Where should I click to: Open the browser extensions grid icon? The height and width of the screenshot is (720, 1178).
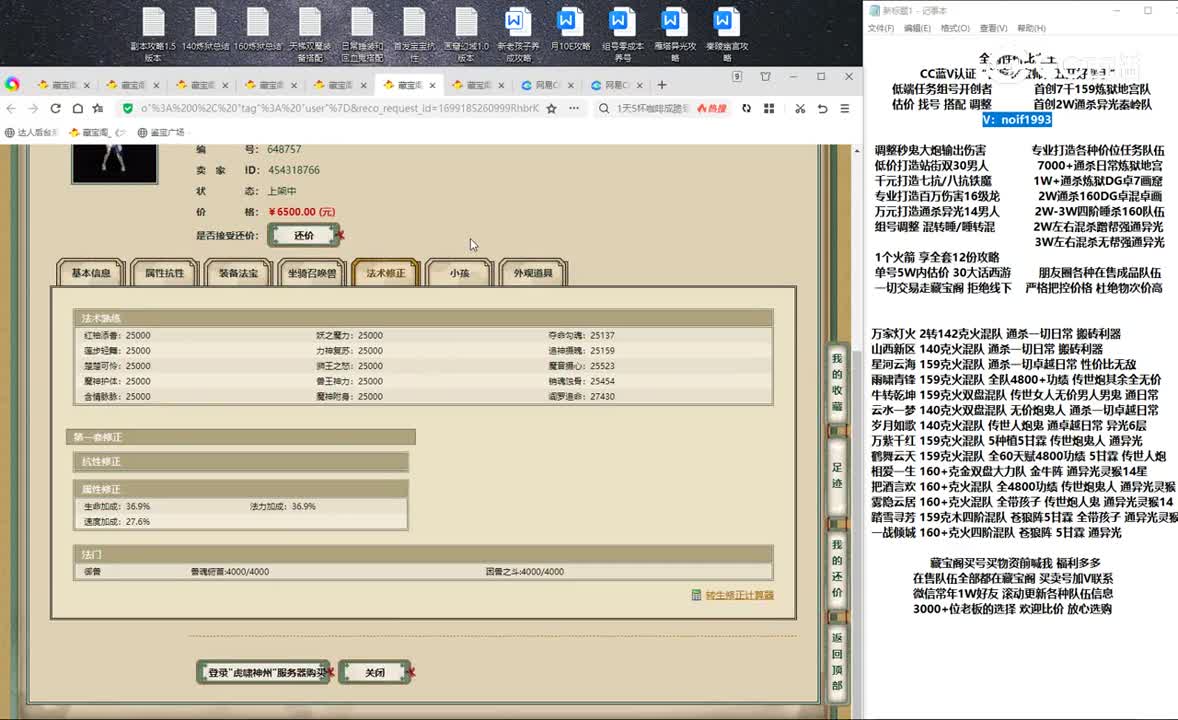pyautogui.click(x=769, y=108)
